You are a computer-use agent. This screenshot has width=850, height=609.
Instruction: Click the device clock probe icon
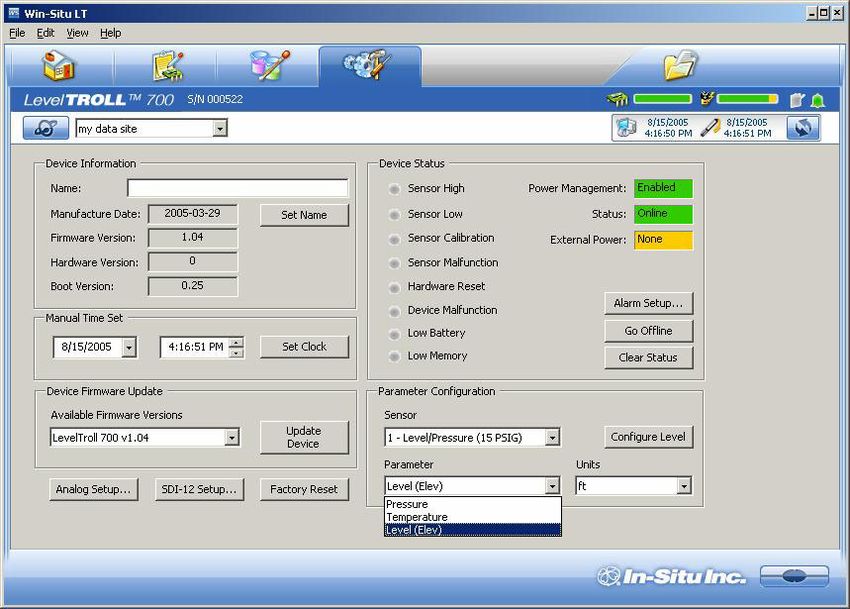[710, 127]
